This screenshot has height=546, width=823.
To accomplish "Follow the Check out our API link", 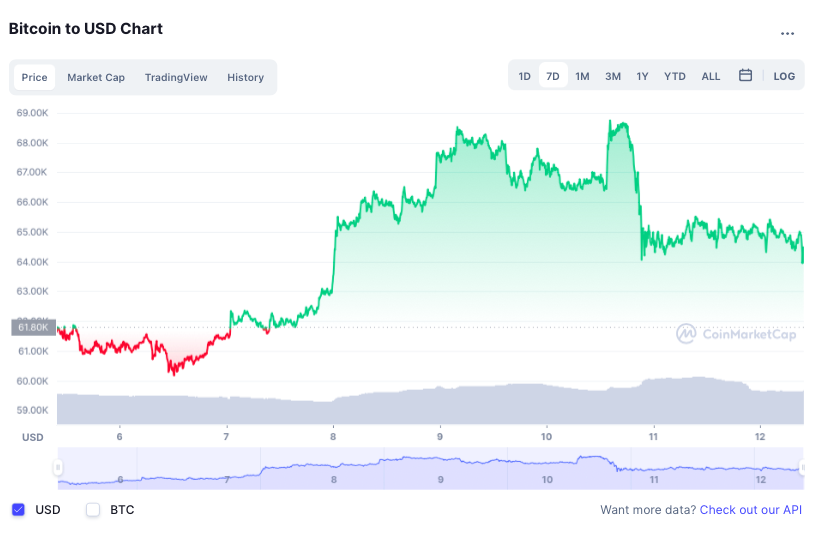I will point(750,510).
